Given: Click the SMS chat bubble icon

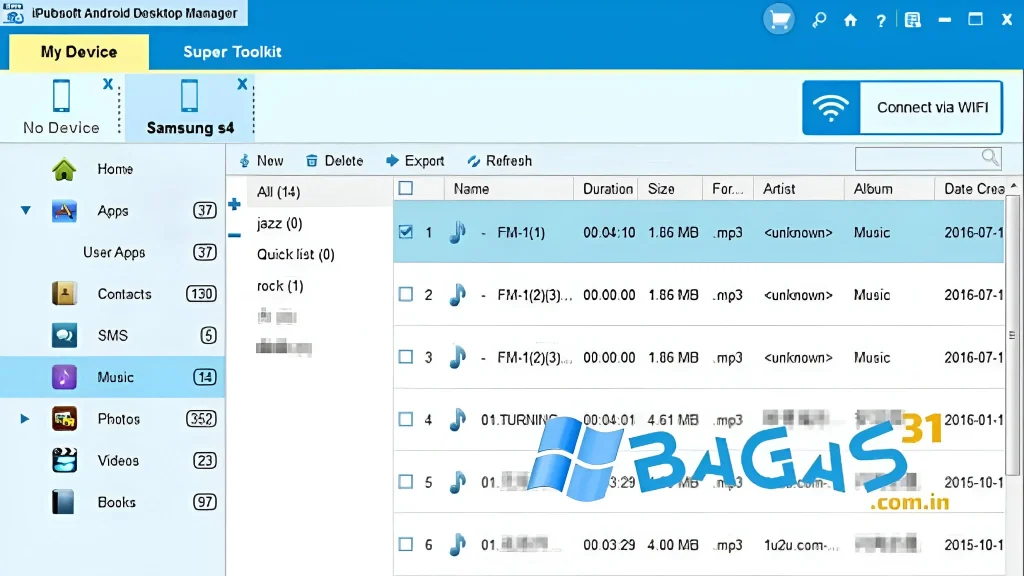Looking at the screenshot, I should [64, 336].
